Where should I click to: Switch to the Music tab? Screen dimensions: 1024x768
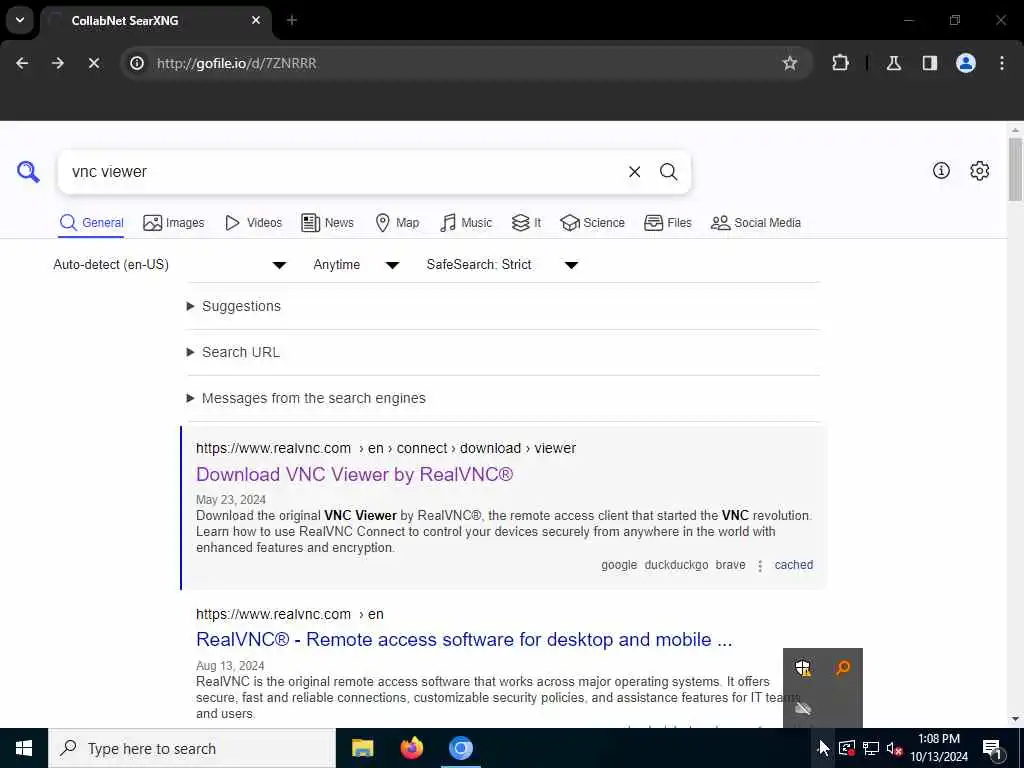466,223
